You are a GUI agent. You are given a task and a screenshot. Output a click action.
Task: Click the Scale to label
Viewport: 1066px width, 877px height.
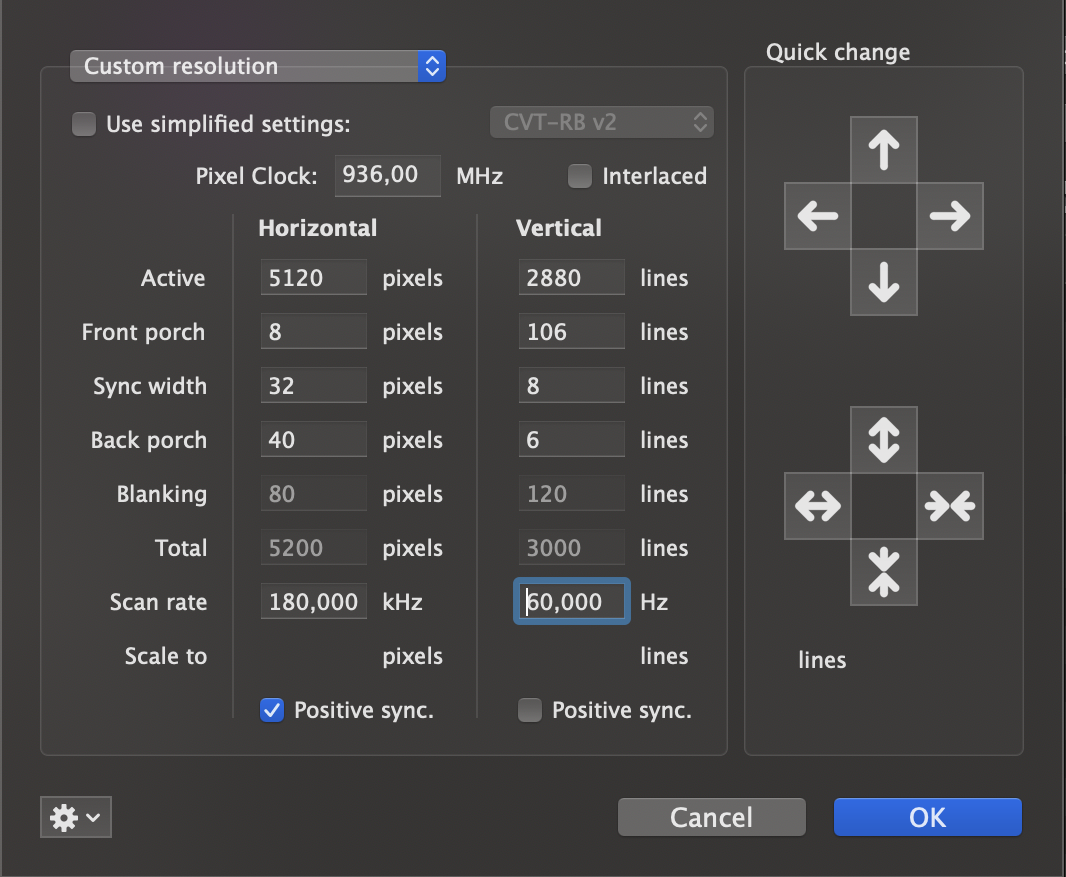(166, 656)
